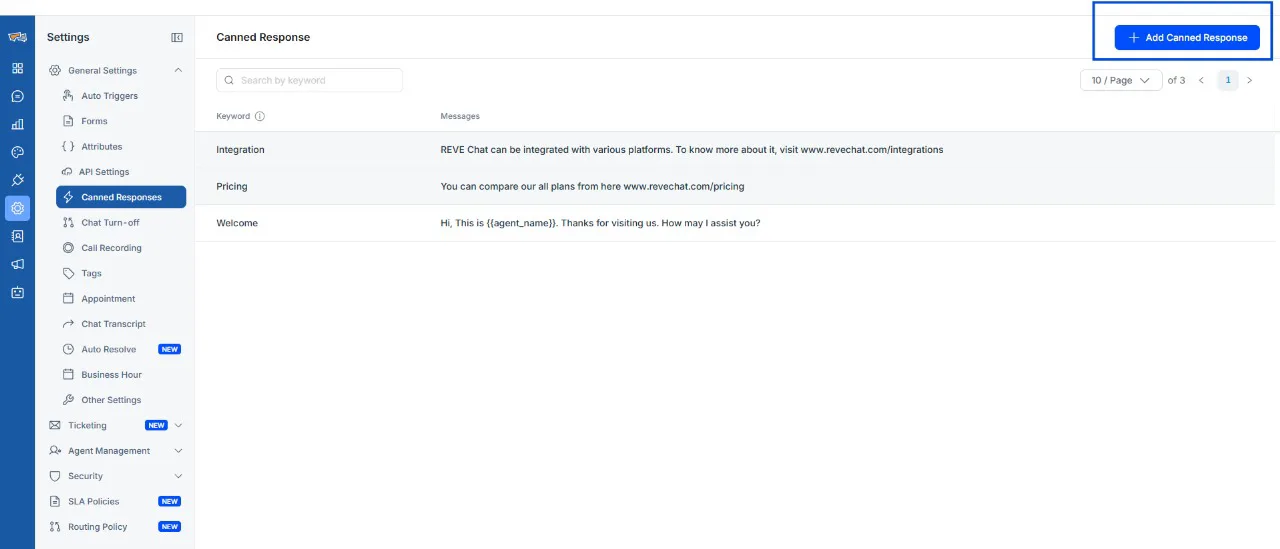The height and width of the screenshot is (549, 1280).
Task: Expand the Agent Management section
Action: coord(178,451)
